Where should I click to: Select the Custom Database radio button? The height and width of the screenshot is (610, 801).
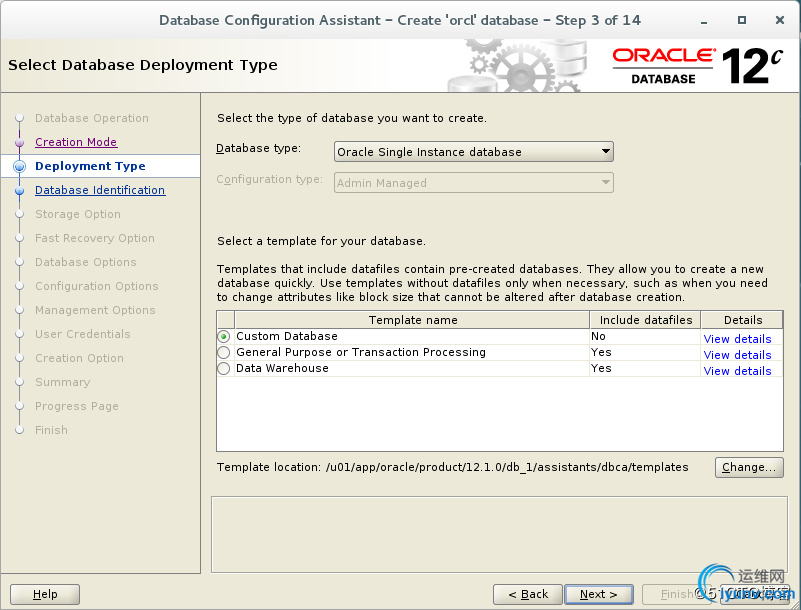[224, 337]
